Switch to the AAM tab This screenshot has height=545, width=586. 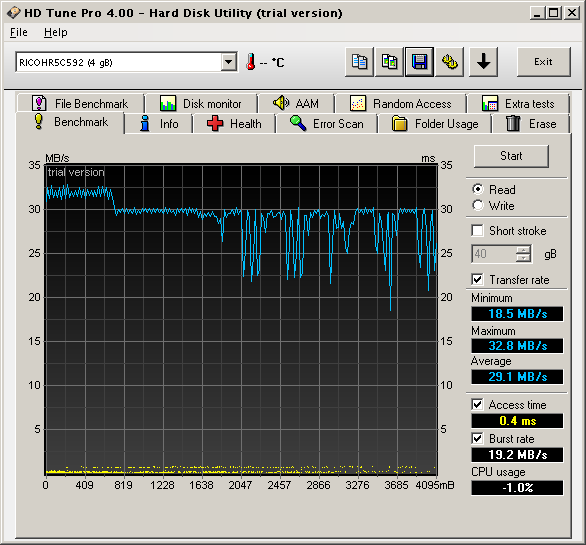pos(296,103)
